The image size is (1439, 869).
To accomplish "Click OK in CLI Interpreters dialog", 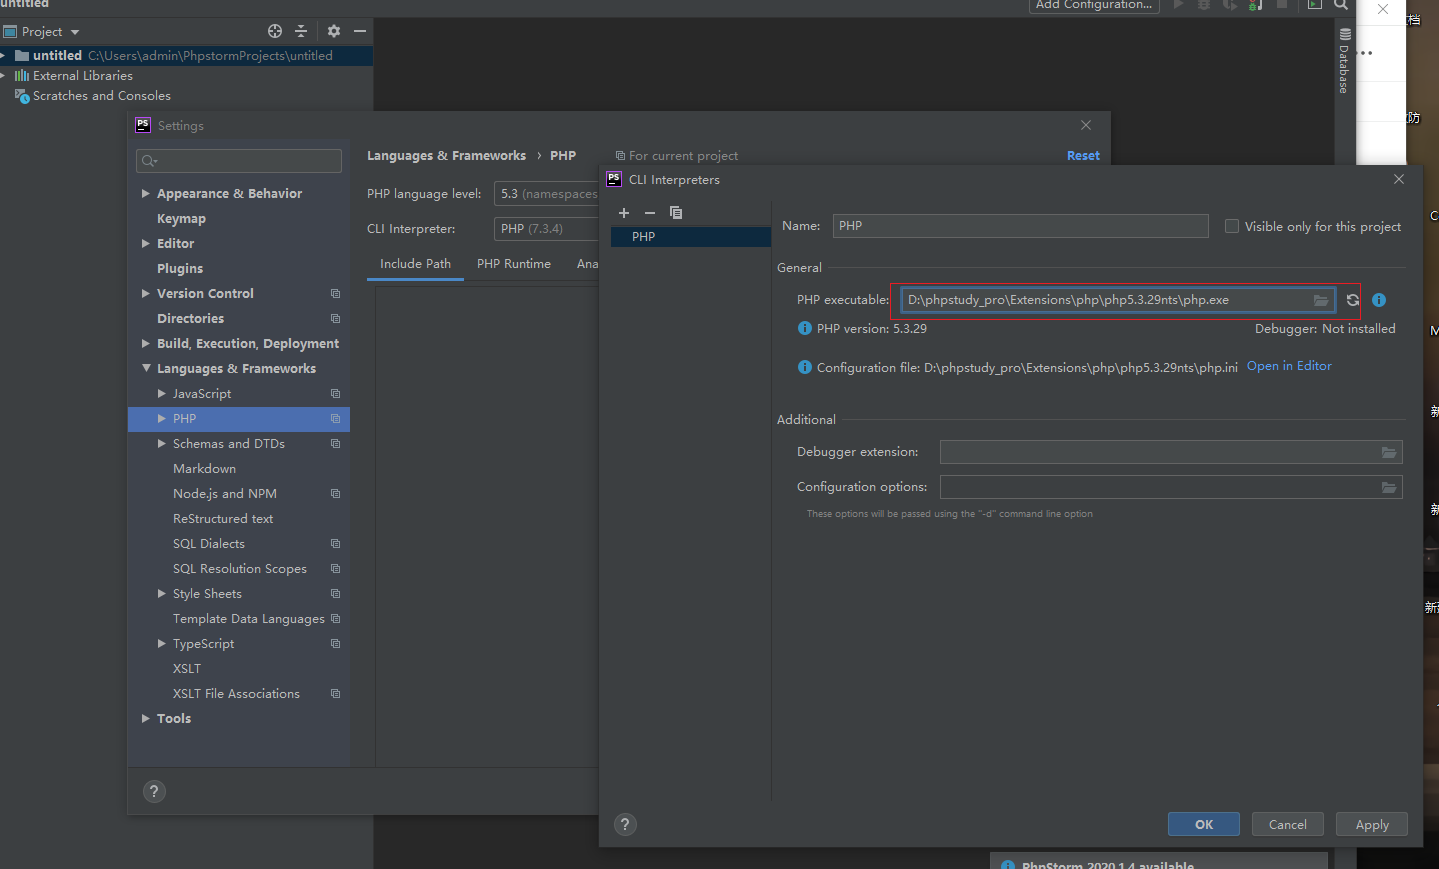I will [1203, 825].
